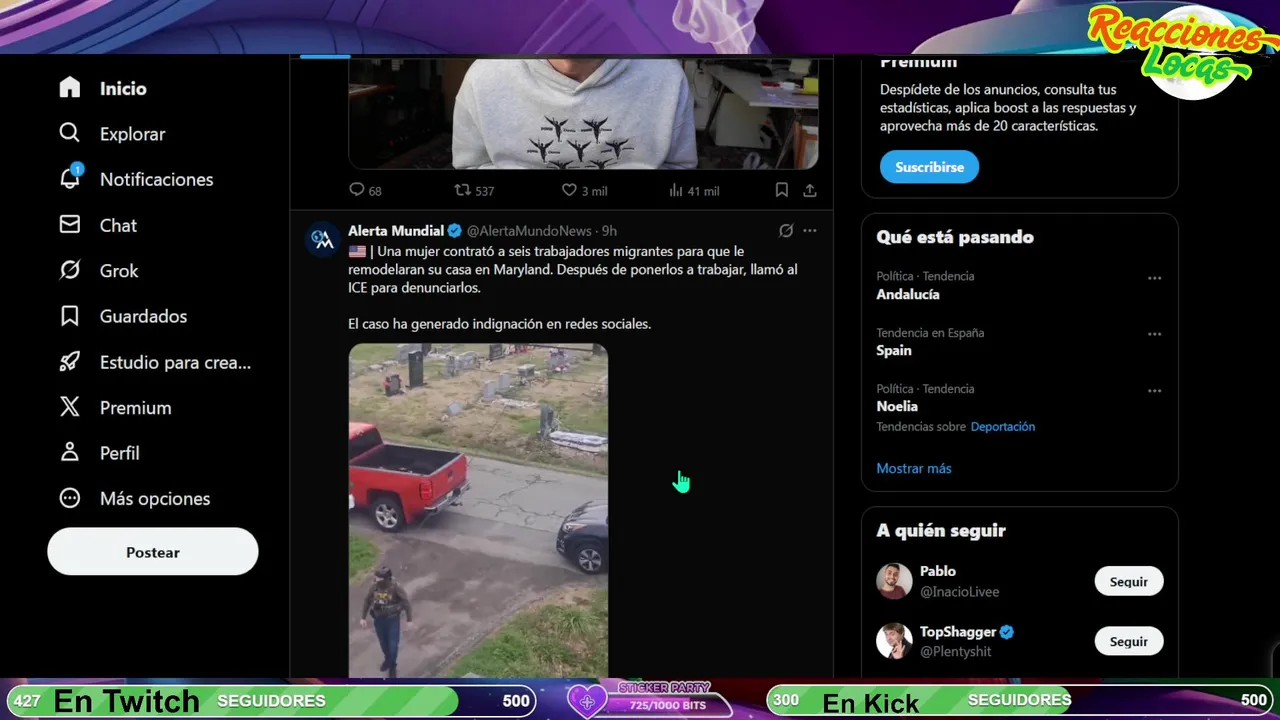Go to Notificaciones menu item
Image resolution: width=1280 pixels, height=720 pixels.
coord(157,179)
